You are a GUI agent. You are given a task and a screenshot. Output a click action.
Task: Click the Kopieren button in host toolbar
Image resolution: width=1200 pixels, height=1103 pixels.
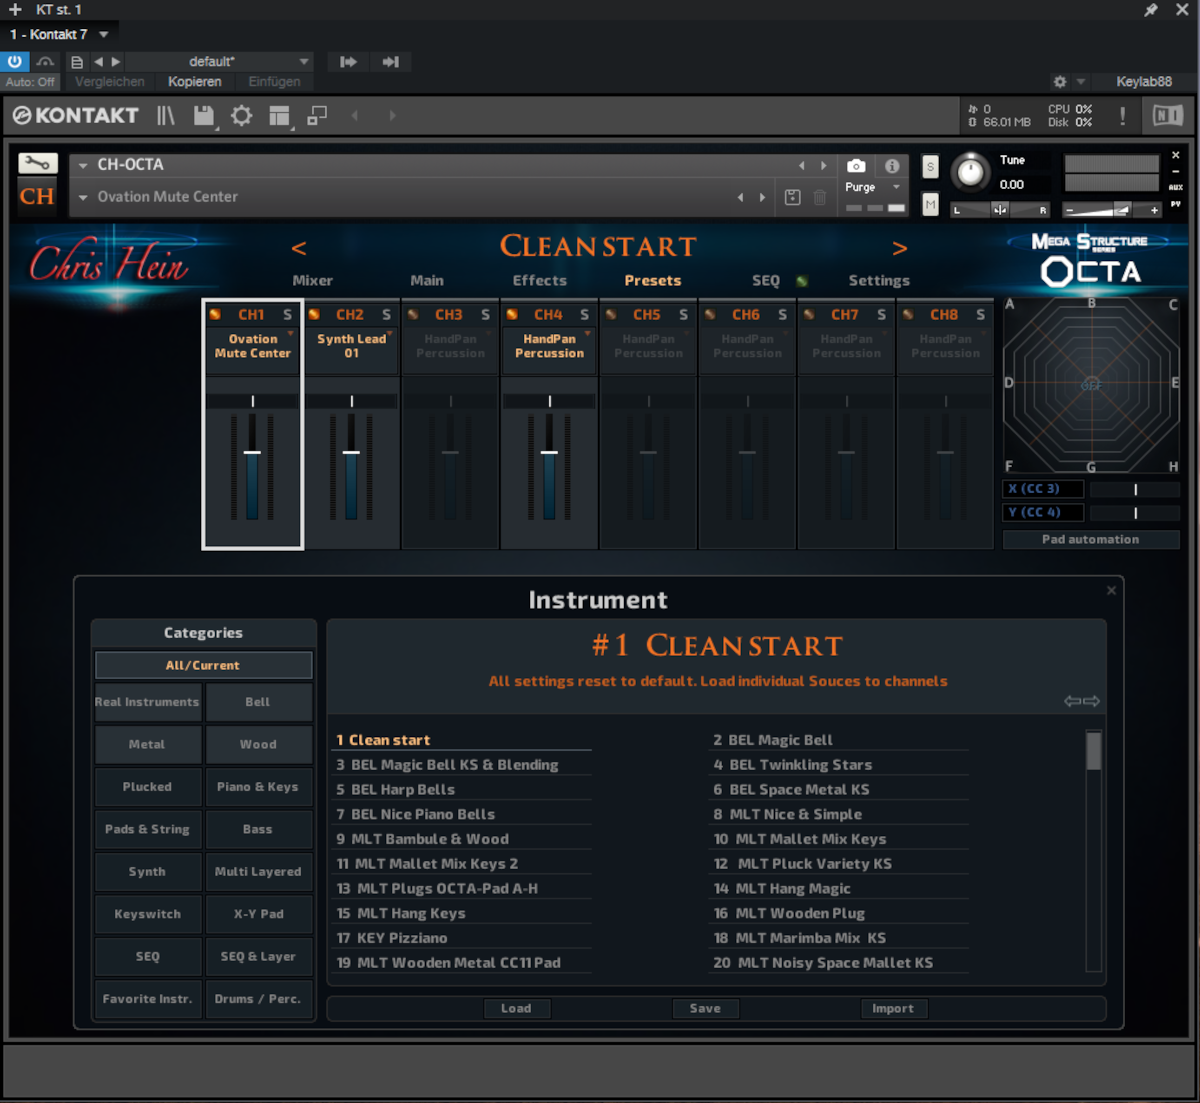point(195,82)
